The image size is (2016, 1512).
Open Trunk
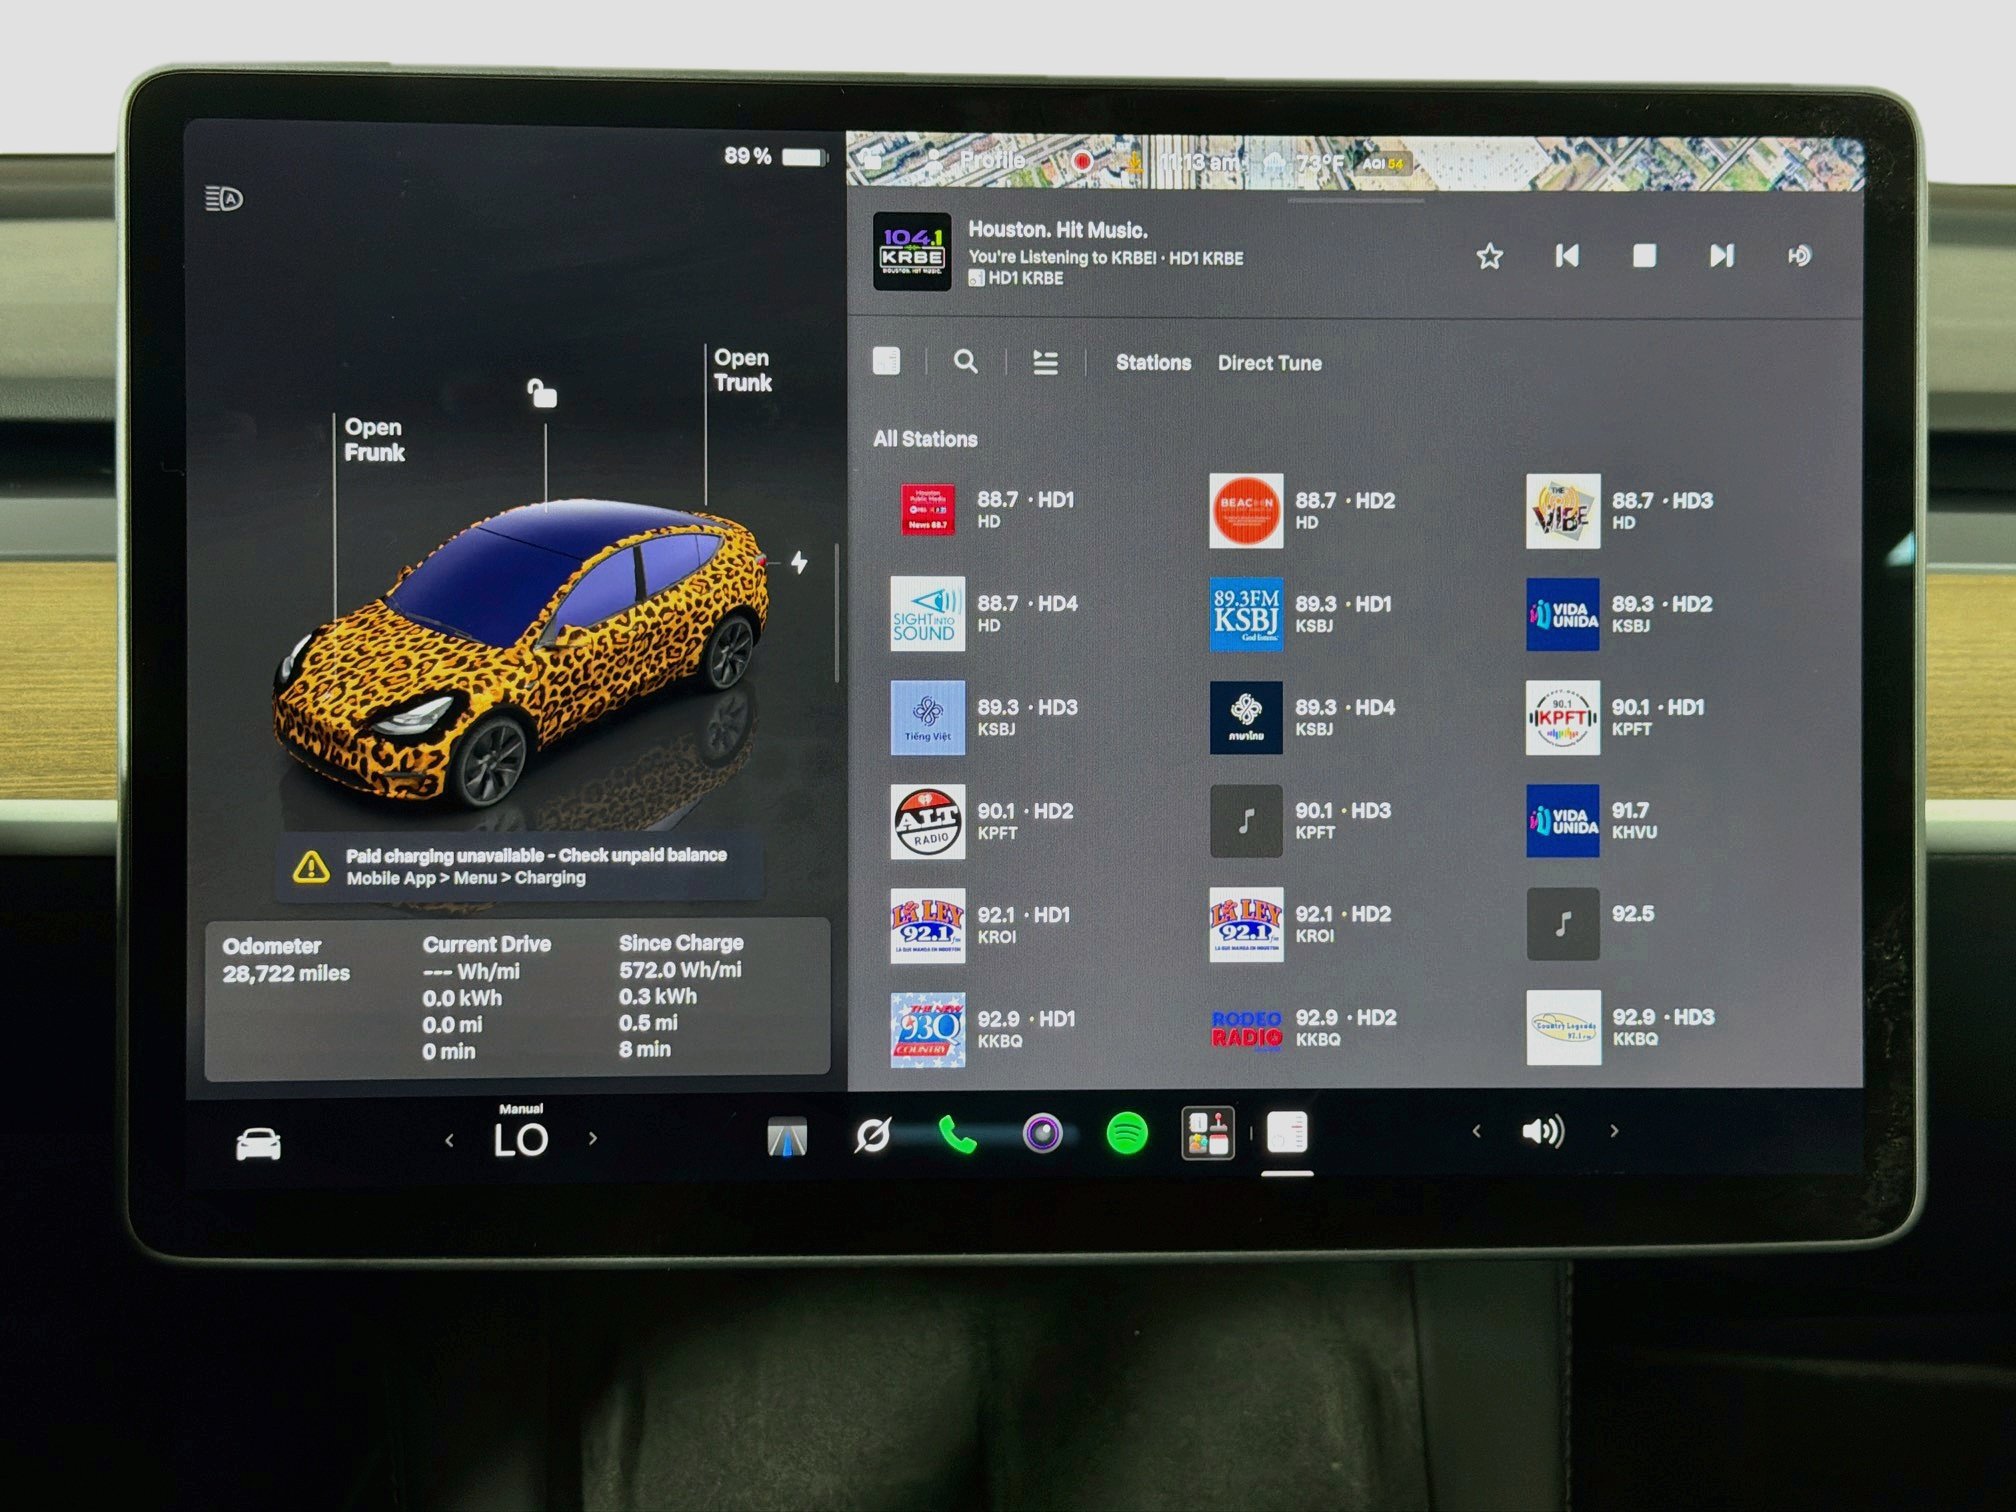pyautogui.click(x=742, y=370)
